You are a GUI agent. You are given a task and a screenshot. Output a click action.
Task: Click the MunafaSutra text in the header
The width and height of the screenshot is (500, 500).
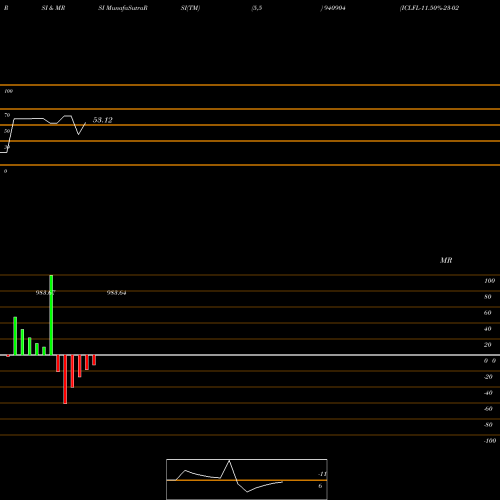pyautogui.click(x=125, y=8)
